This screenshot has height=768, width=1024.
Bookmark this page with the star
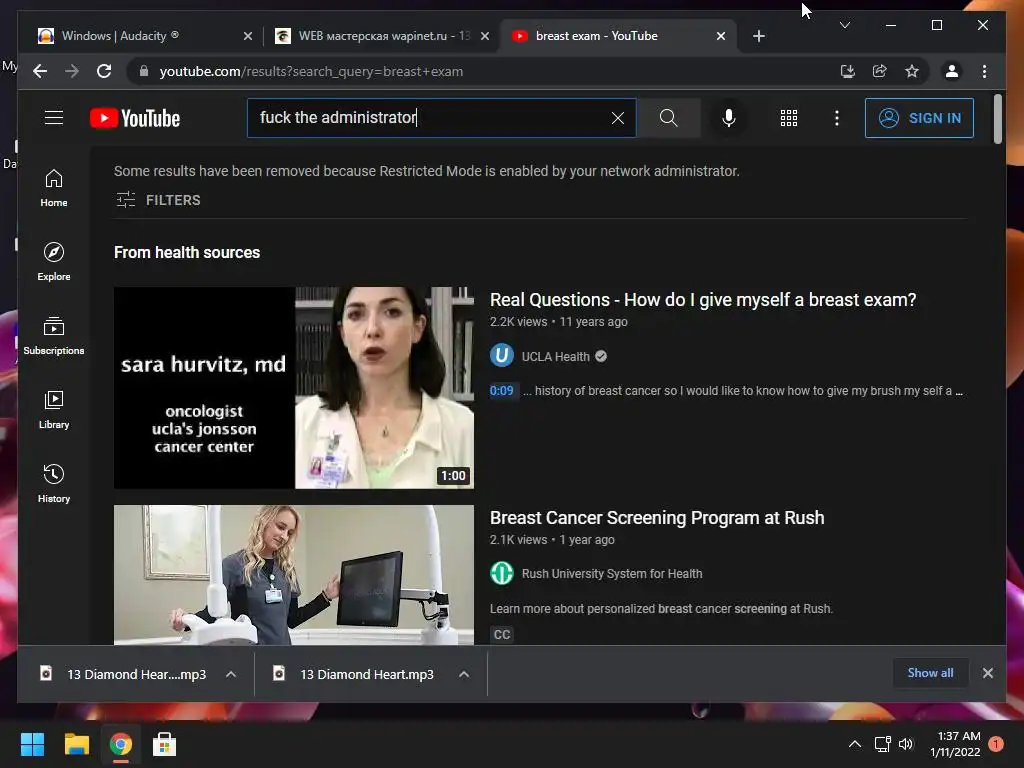(912, 71)
